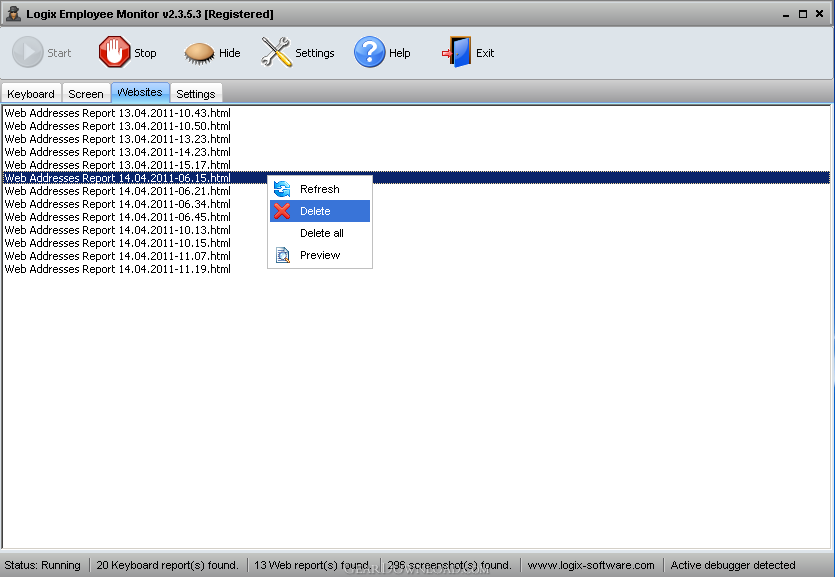
Task: Click the spy app icon in title bar
Action: [13, 14]
